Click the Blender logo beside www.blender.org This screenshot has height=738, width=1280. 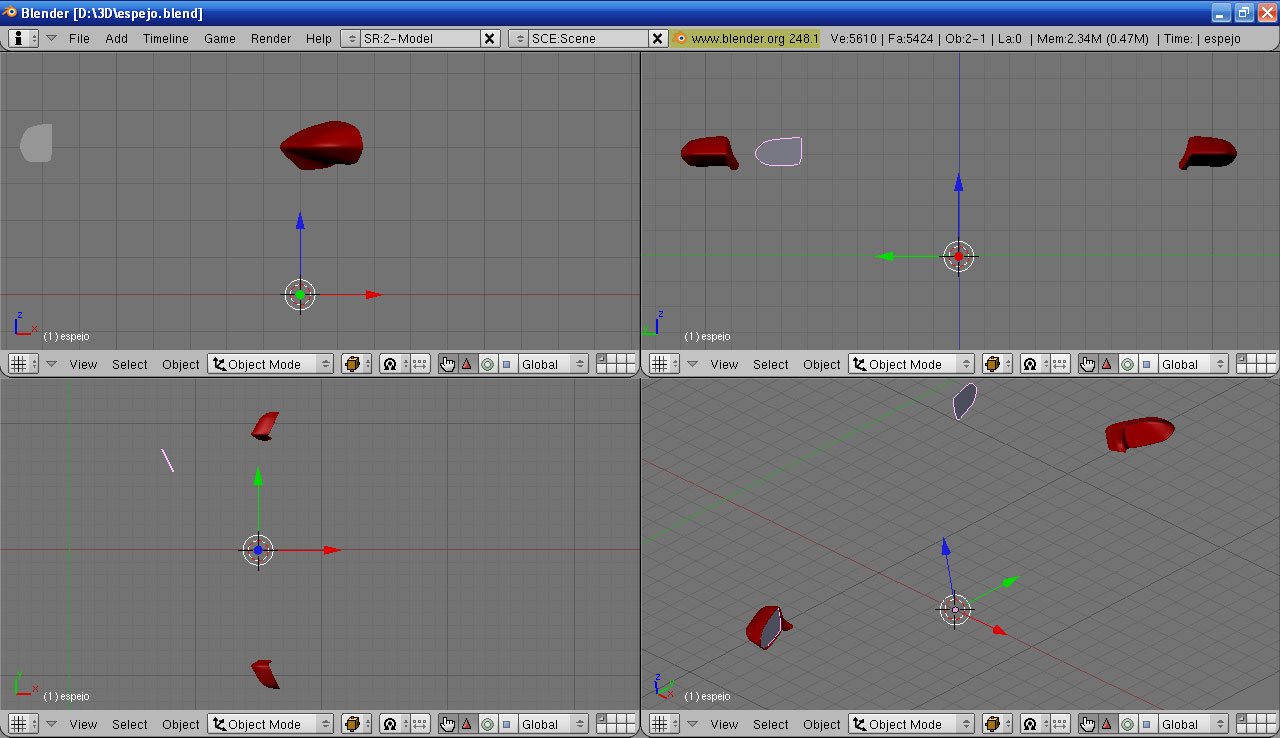click(681, 38)
